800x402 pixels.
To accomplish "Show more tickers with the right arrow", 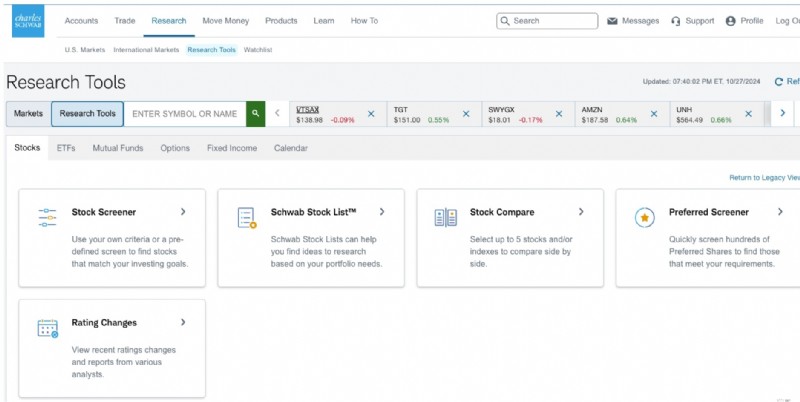I will pyautogui.click(x=783, y=113).
